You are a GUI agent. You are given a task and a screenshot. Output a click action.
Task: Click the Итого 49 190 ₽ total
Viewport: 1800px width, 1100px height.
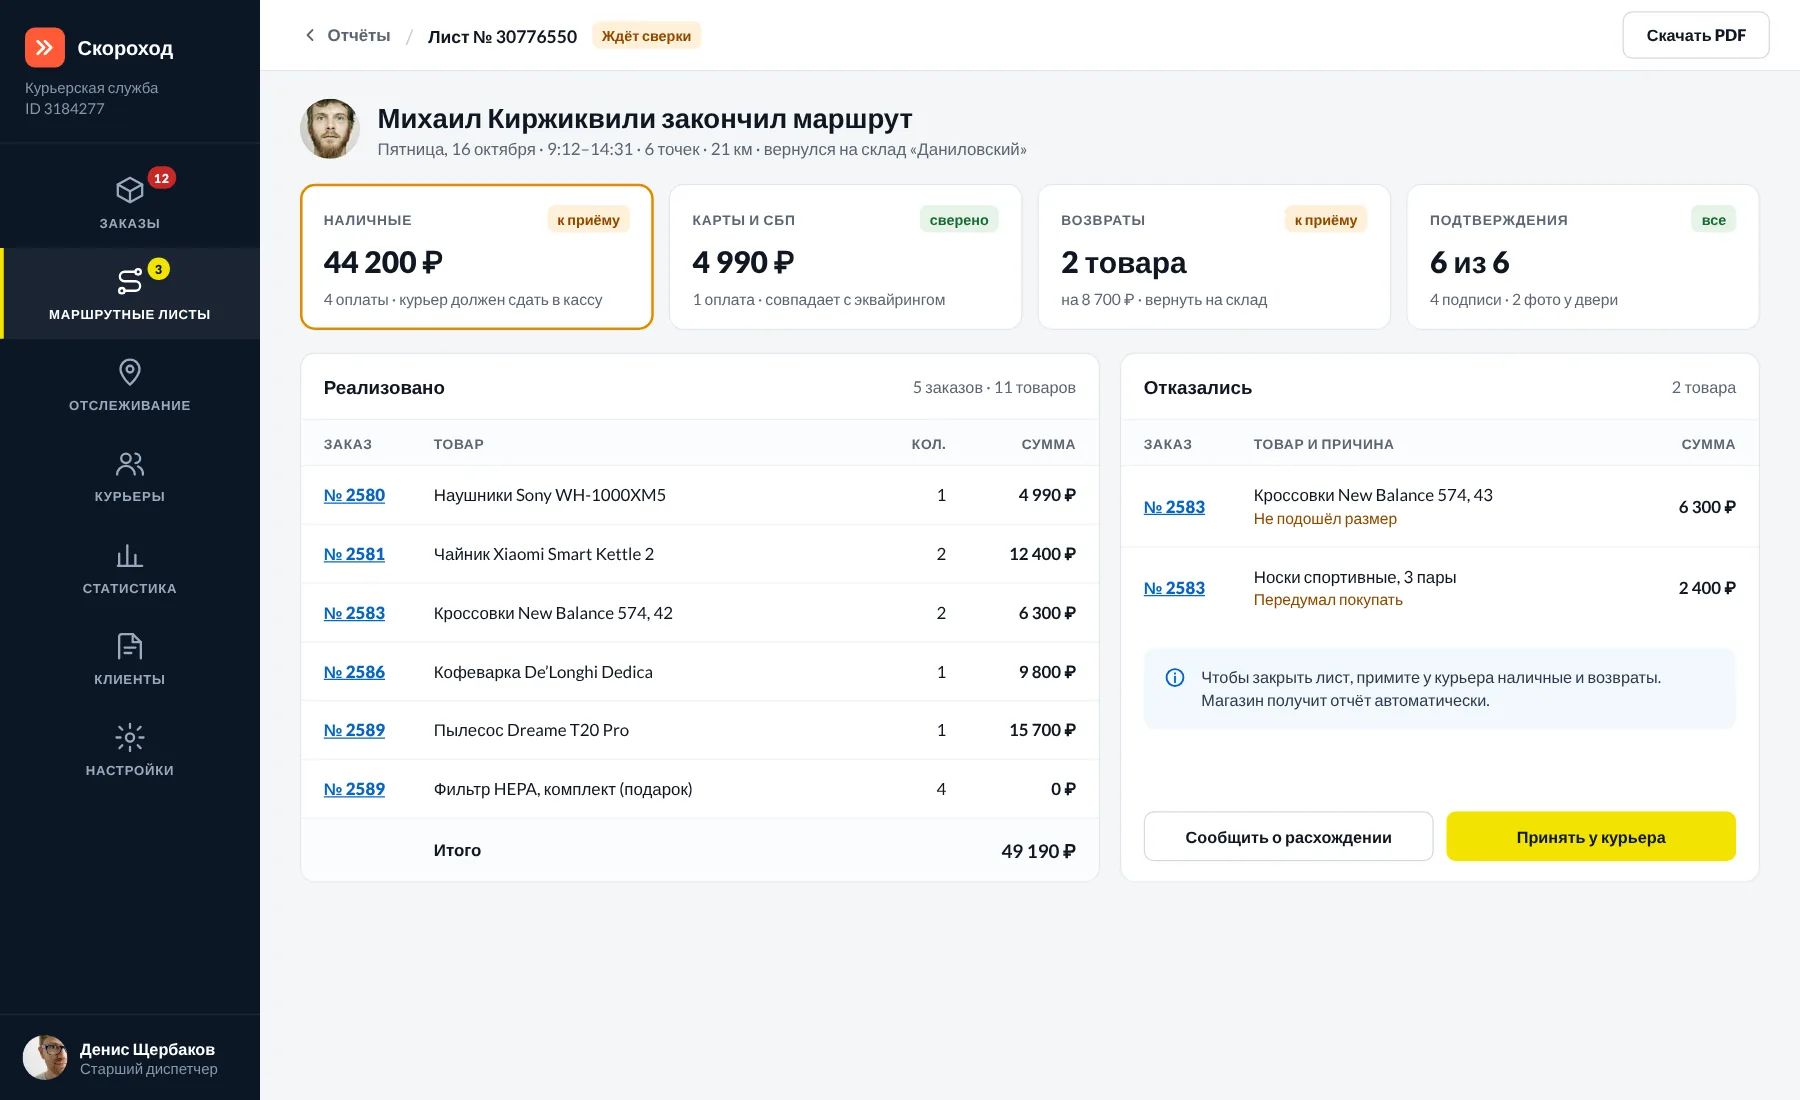point(1038,851)
